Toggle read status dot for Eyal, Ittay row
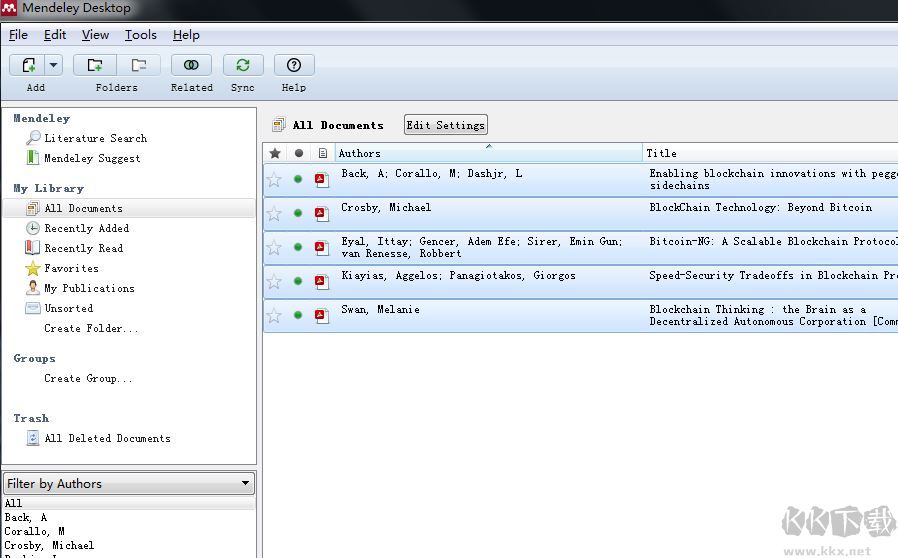The width and height of the screenshot is (898, 558). coord(298,246)
